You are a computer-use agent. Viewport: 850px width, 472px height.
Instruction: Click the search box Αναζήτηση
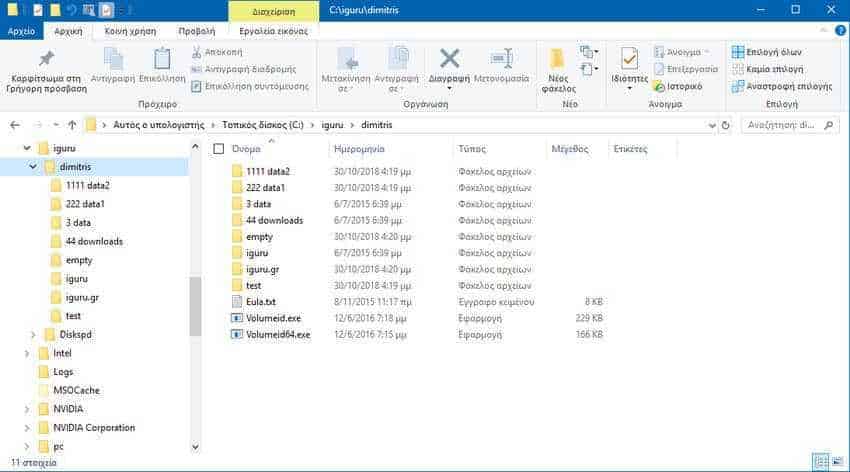point(789,125)
